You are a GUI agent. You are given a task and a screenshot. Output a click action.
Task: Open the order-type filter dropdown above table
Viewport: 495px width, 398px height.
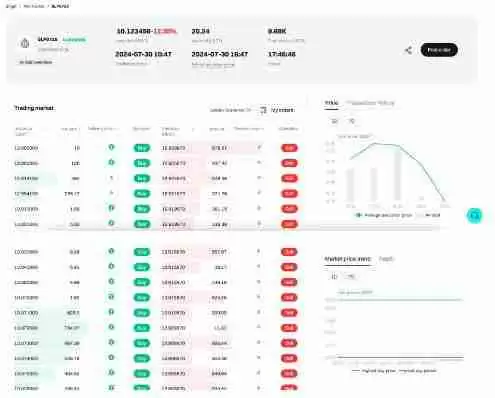pos(230,110)
